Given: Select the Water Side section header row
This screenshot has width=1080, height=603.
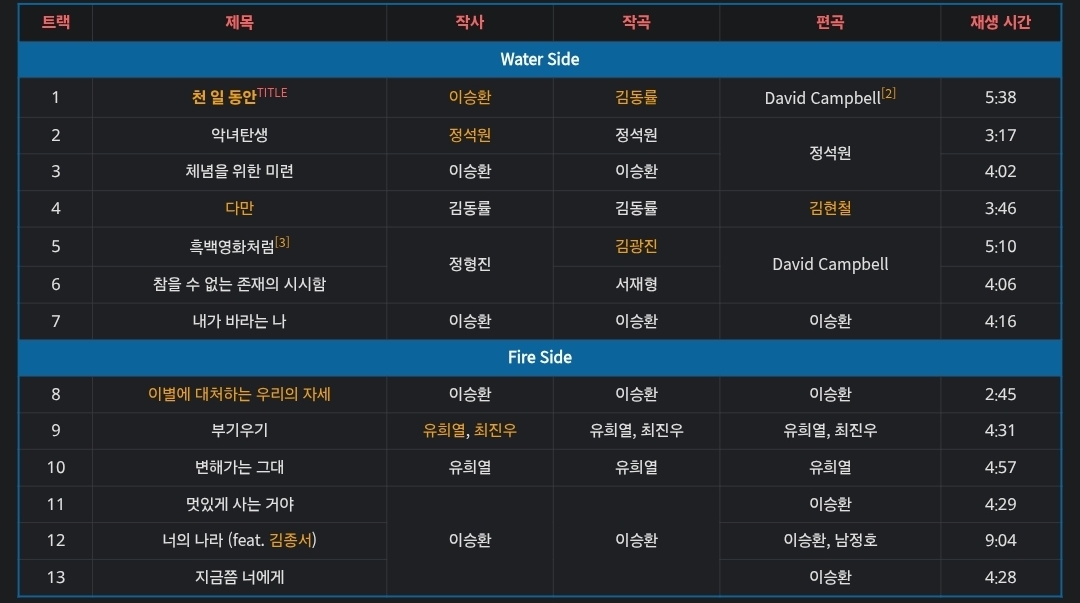Looking at the screenshot, I should (540, 59).
